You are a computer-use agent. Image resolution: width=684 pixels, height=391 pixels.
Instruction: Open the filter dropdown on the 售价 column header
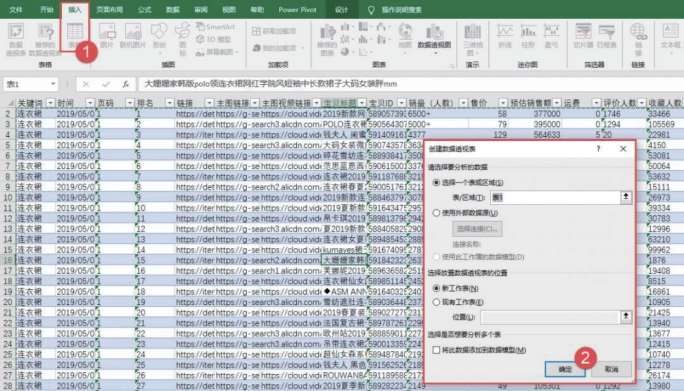tap(503, 103)
